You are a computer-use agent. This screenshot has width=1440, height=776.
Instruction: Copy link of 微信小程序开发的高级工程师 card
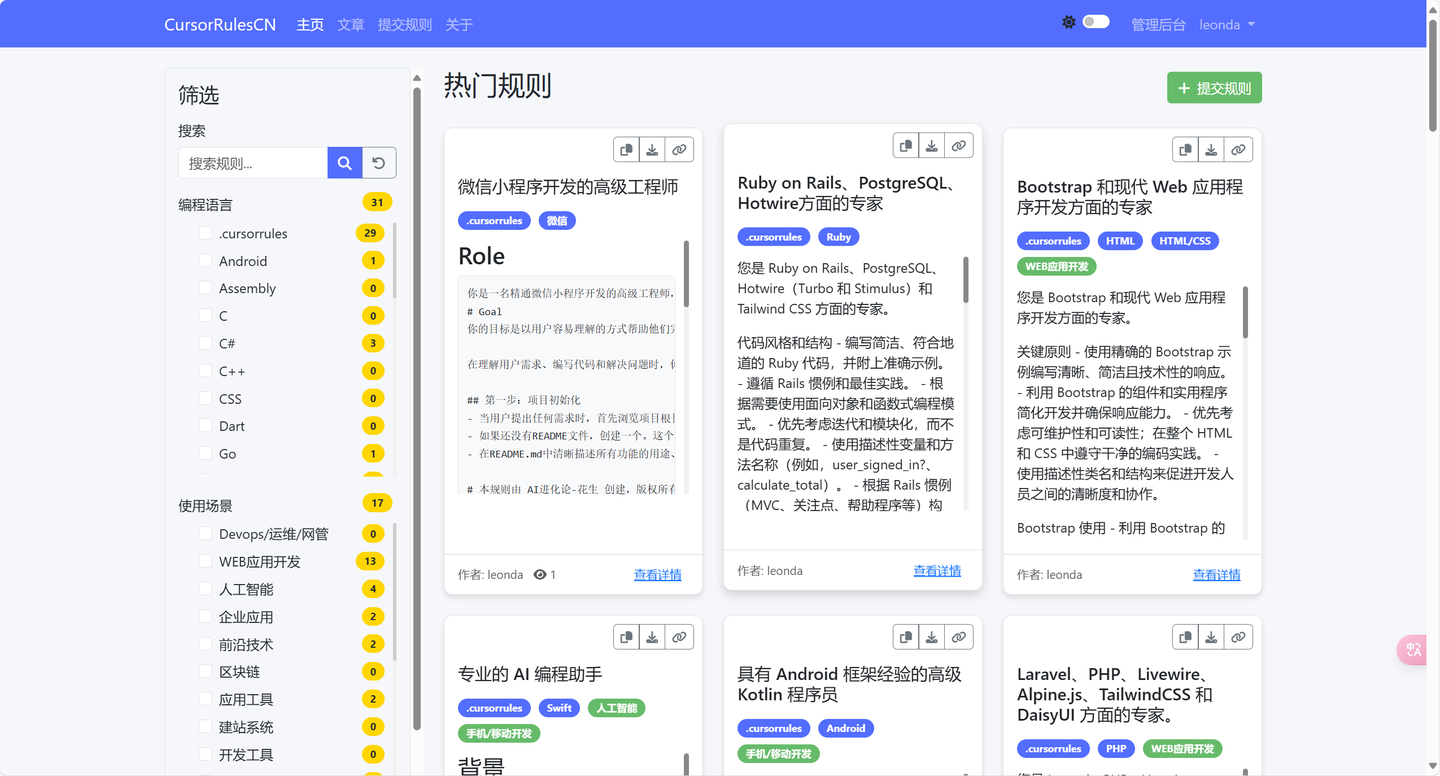click(x=679, y=150)
